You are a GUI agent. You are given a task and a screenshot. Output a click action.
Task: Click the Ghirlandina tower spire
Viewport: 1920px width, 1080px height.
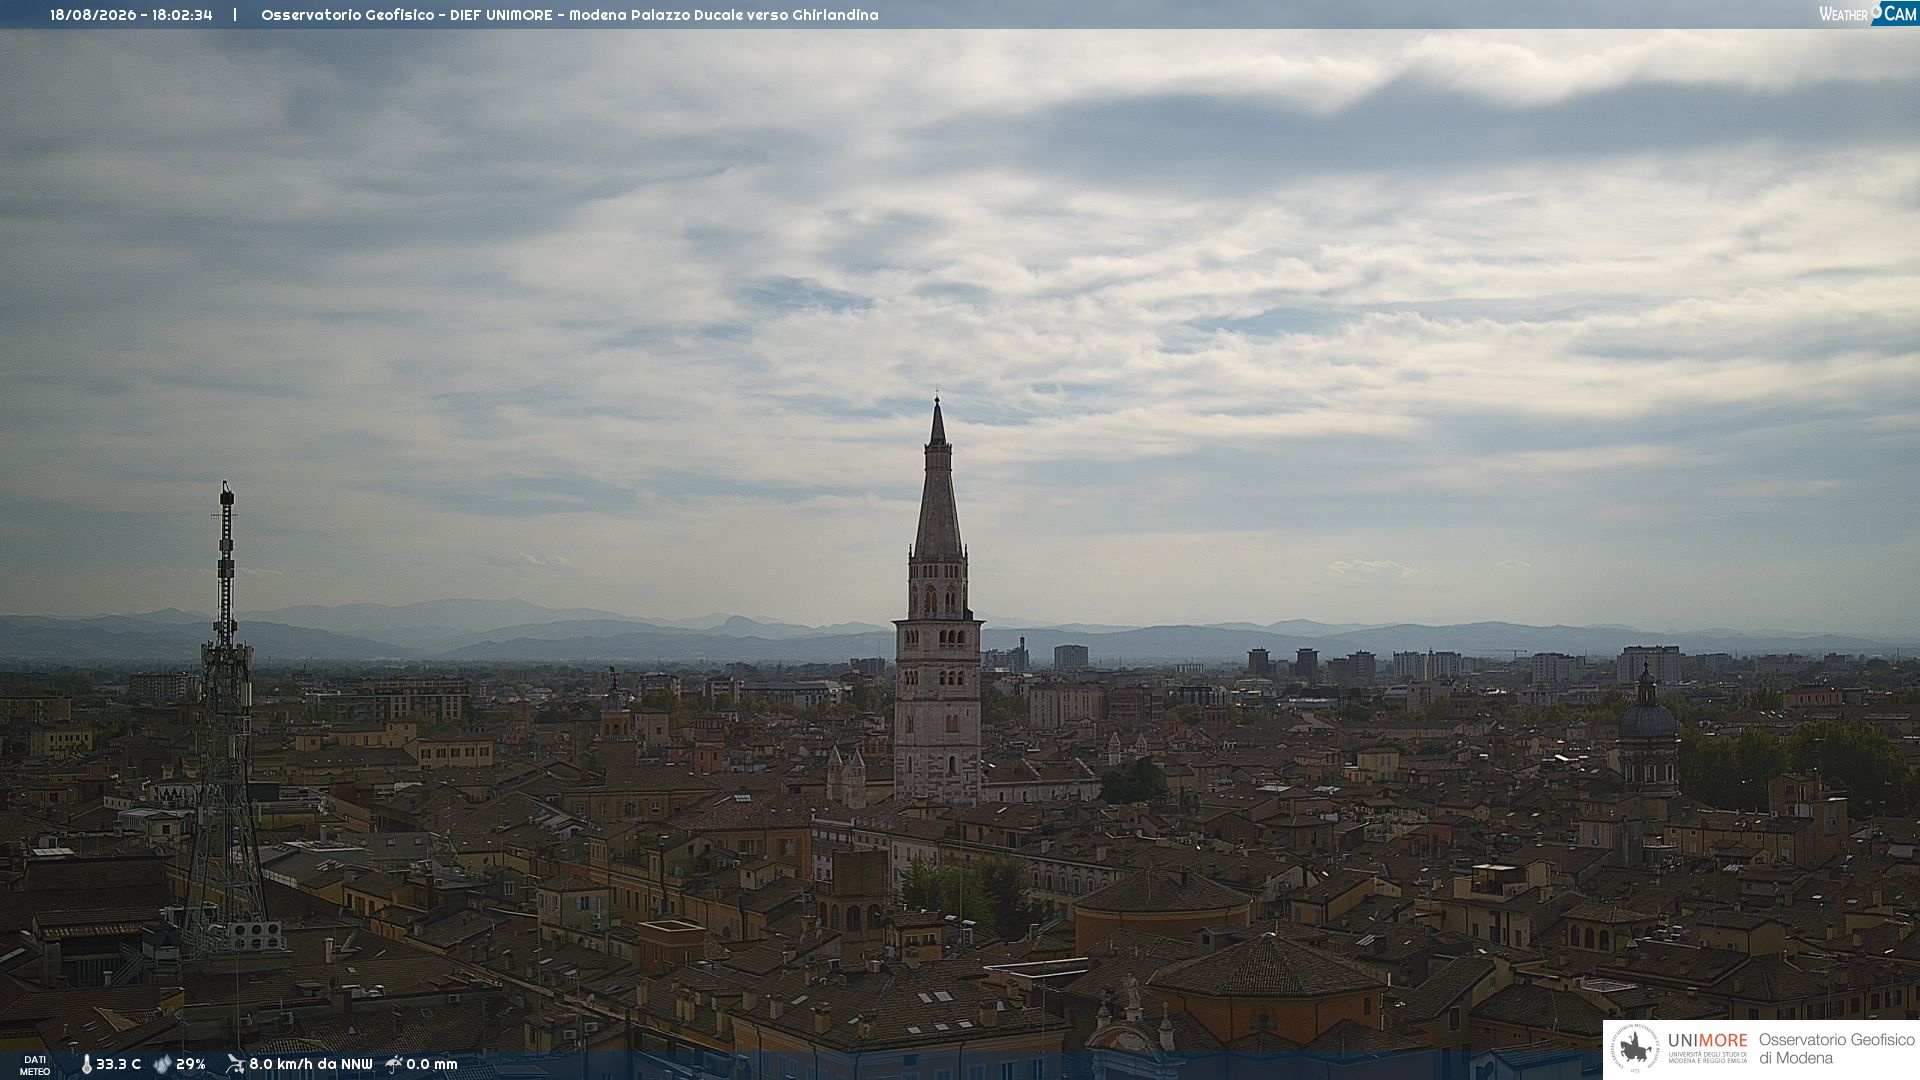pyautogui.click(x=937, y=480)
